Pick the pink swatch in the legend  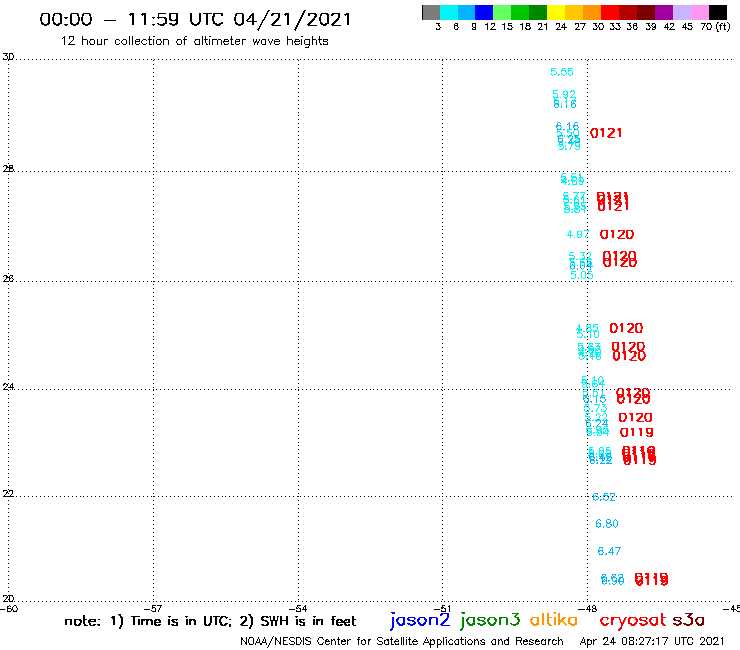point(699,12)
